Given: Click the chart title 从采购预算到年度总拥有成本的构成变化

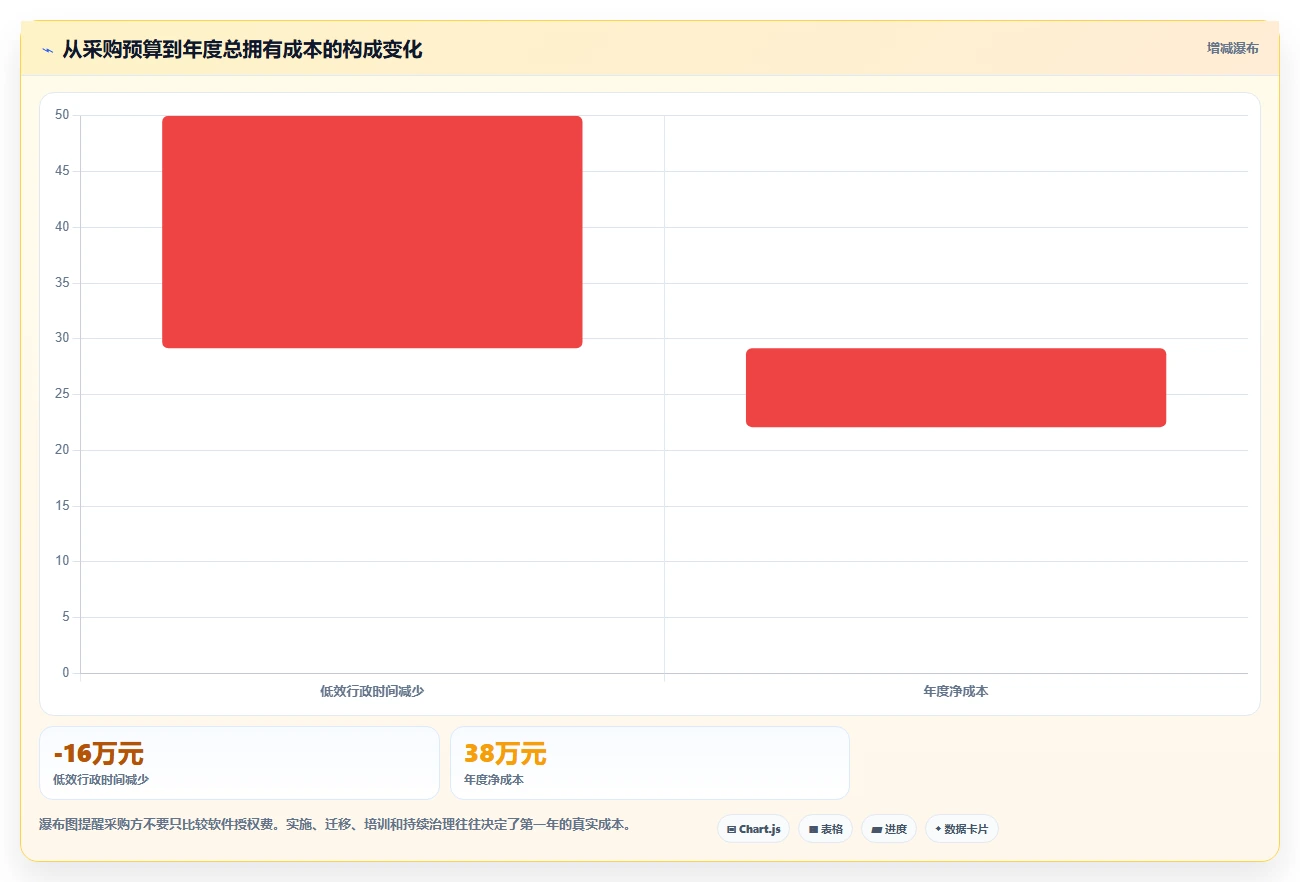Looking at the screenshot, I should [x=242, y=49].
